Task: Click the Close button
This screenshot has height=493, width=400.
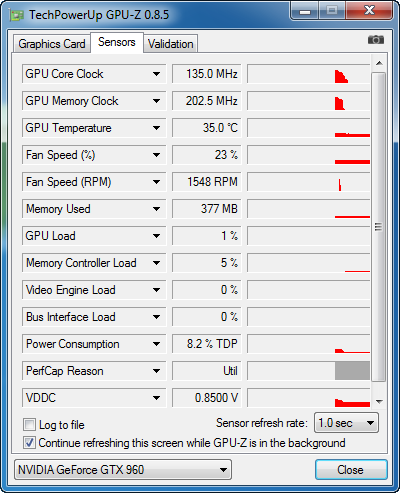Action: (x=351, y=470)
